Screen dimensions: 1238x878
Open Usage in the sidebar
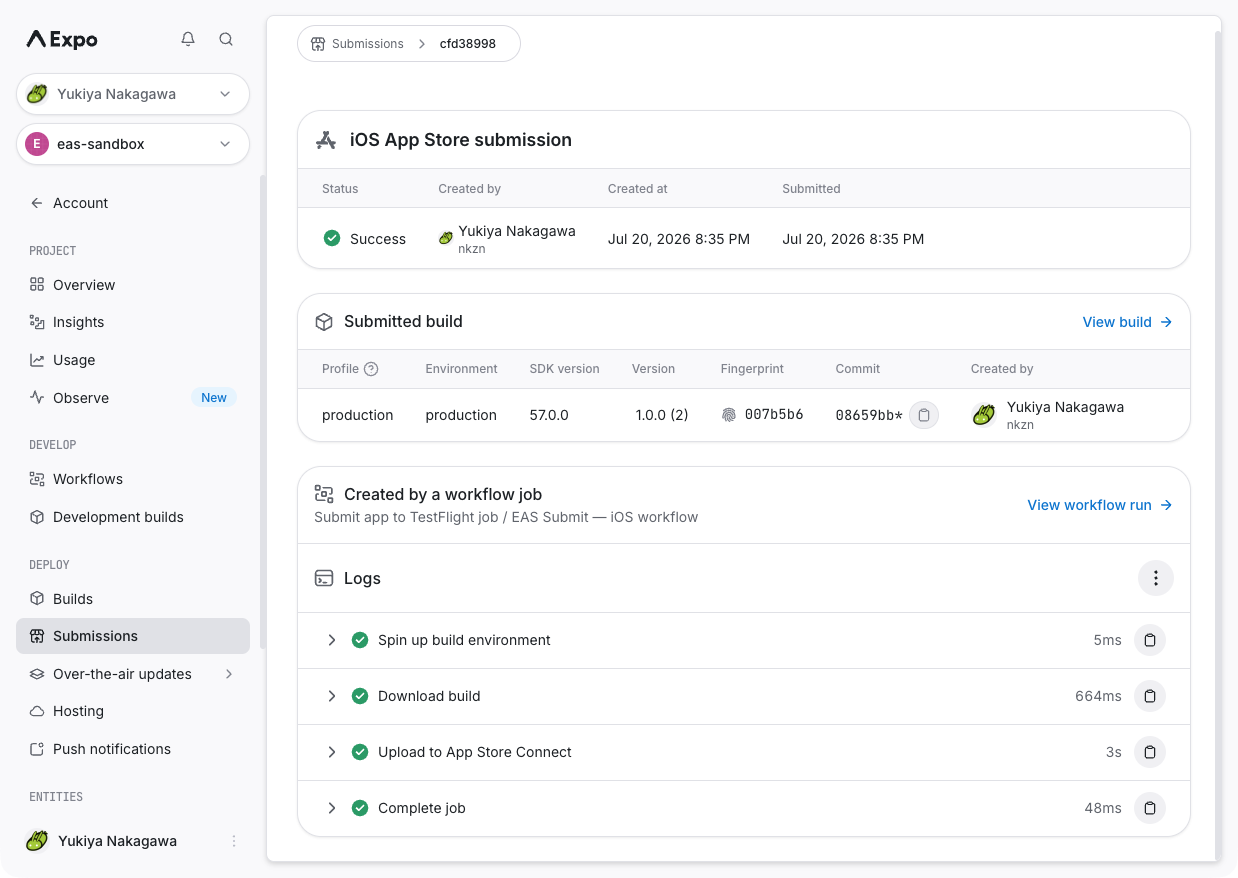133,360
